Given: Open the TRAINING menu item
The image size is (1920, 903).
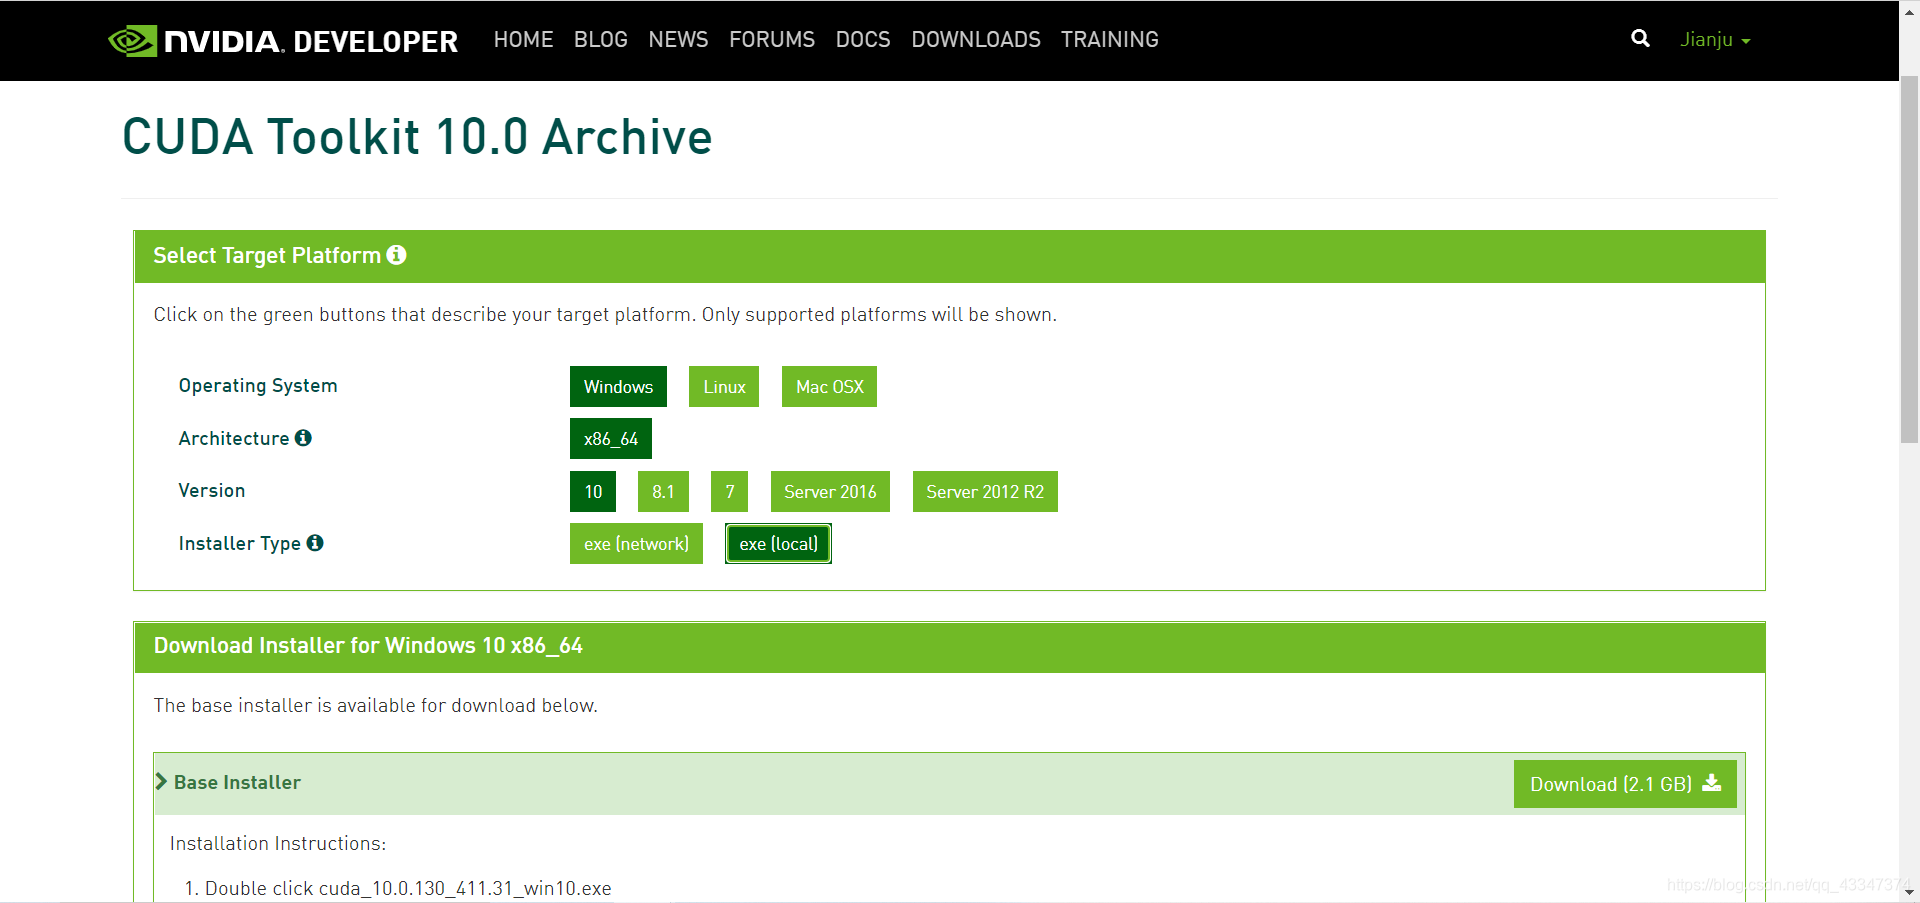Looking at the screenshot, I should [x=1110, y=40].
